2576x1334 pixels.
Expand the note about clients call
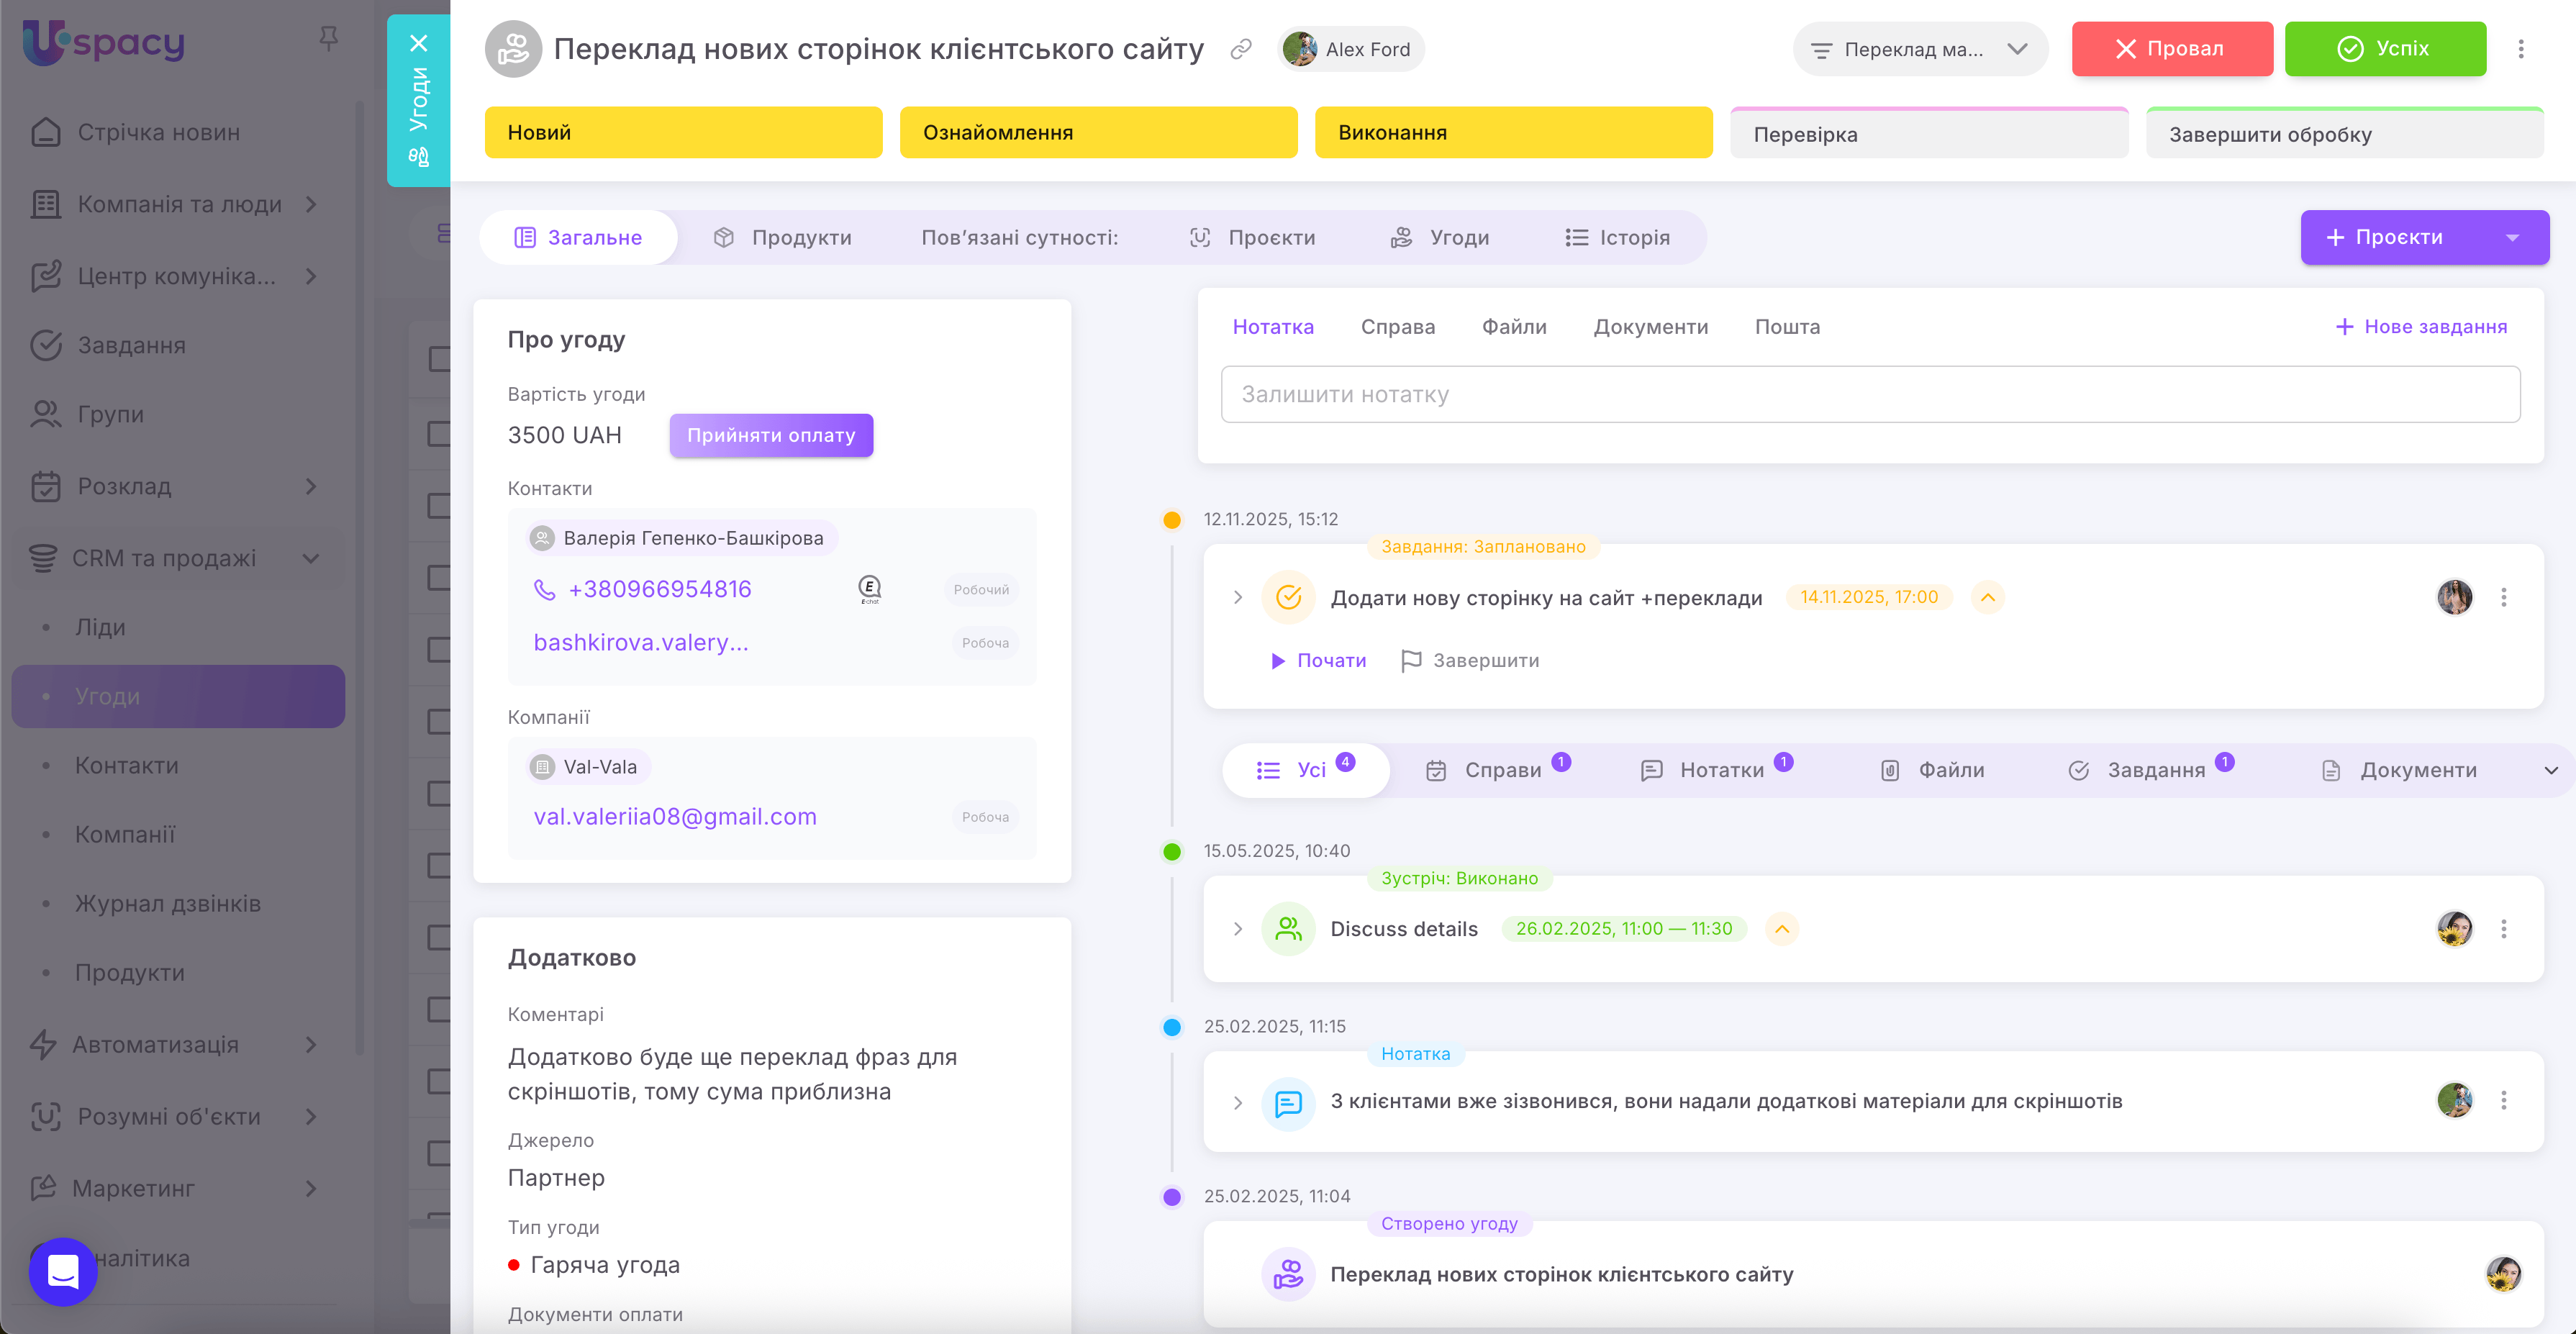coord(1238,1102)
